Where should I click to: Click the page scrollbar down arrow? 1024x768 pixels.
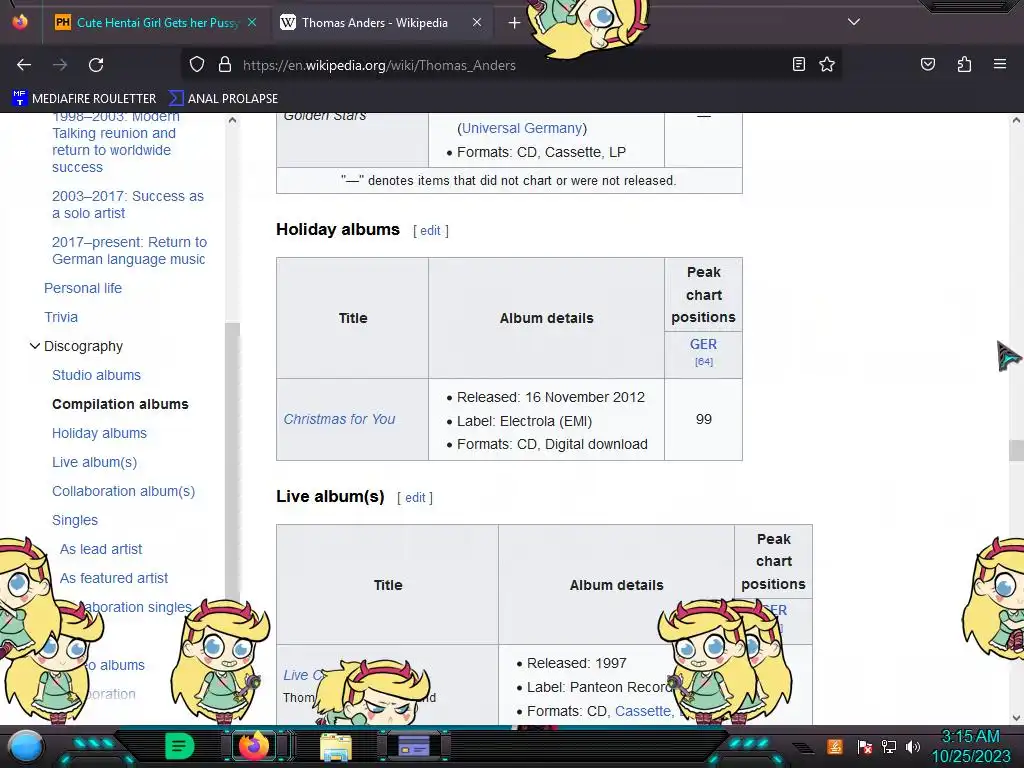pos(1016,718)
